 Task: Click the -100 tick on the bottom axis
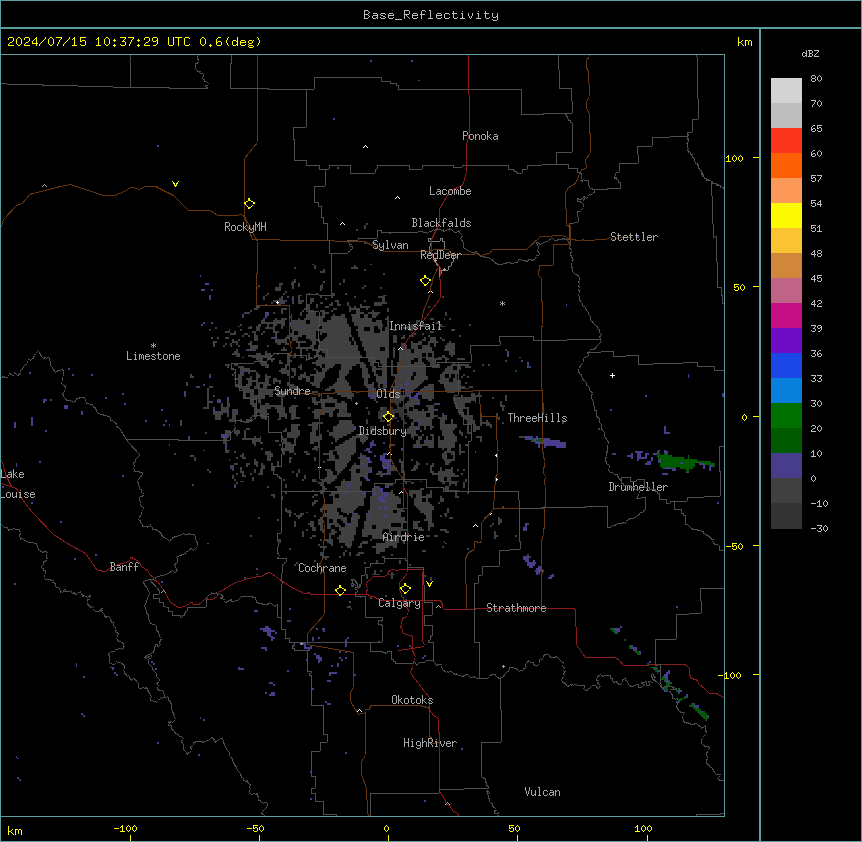tap(125, 828)
